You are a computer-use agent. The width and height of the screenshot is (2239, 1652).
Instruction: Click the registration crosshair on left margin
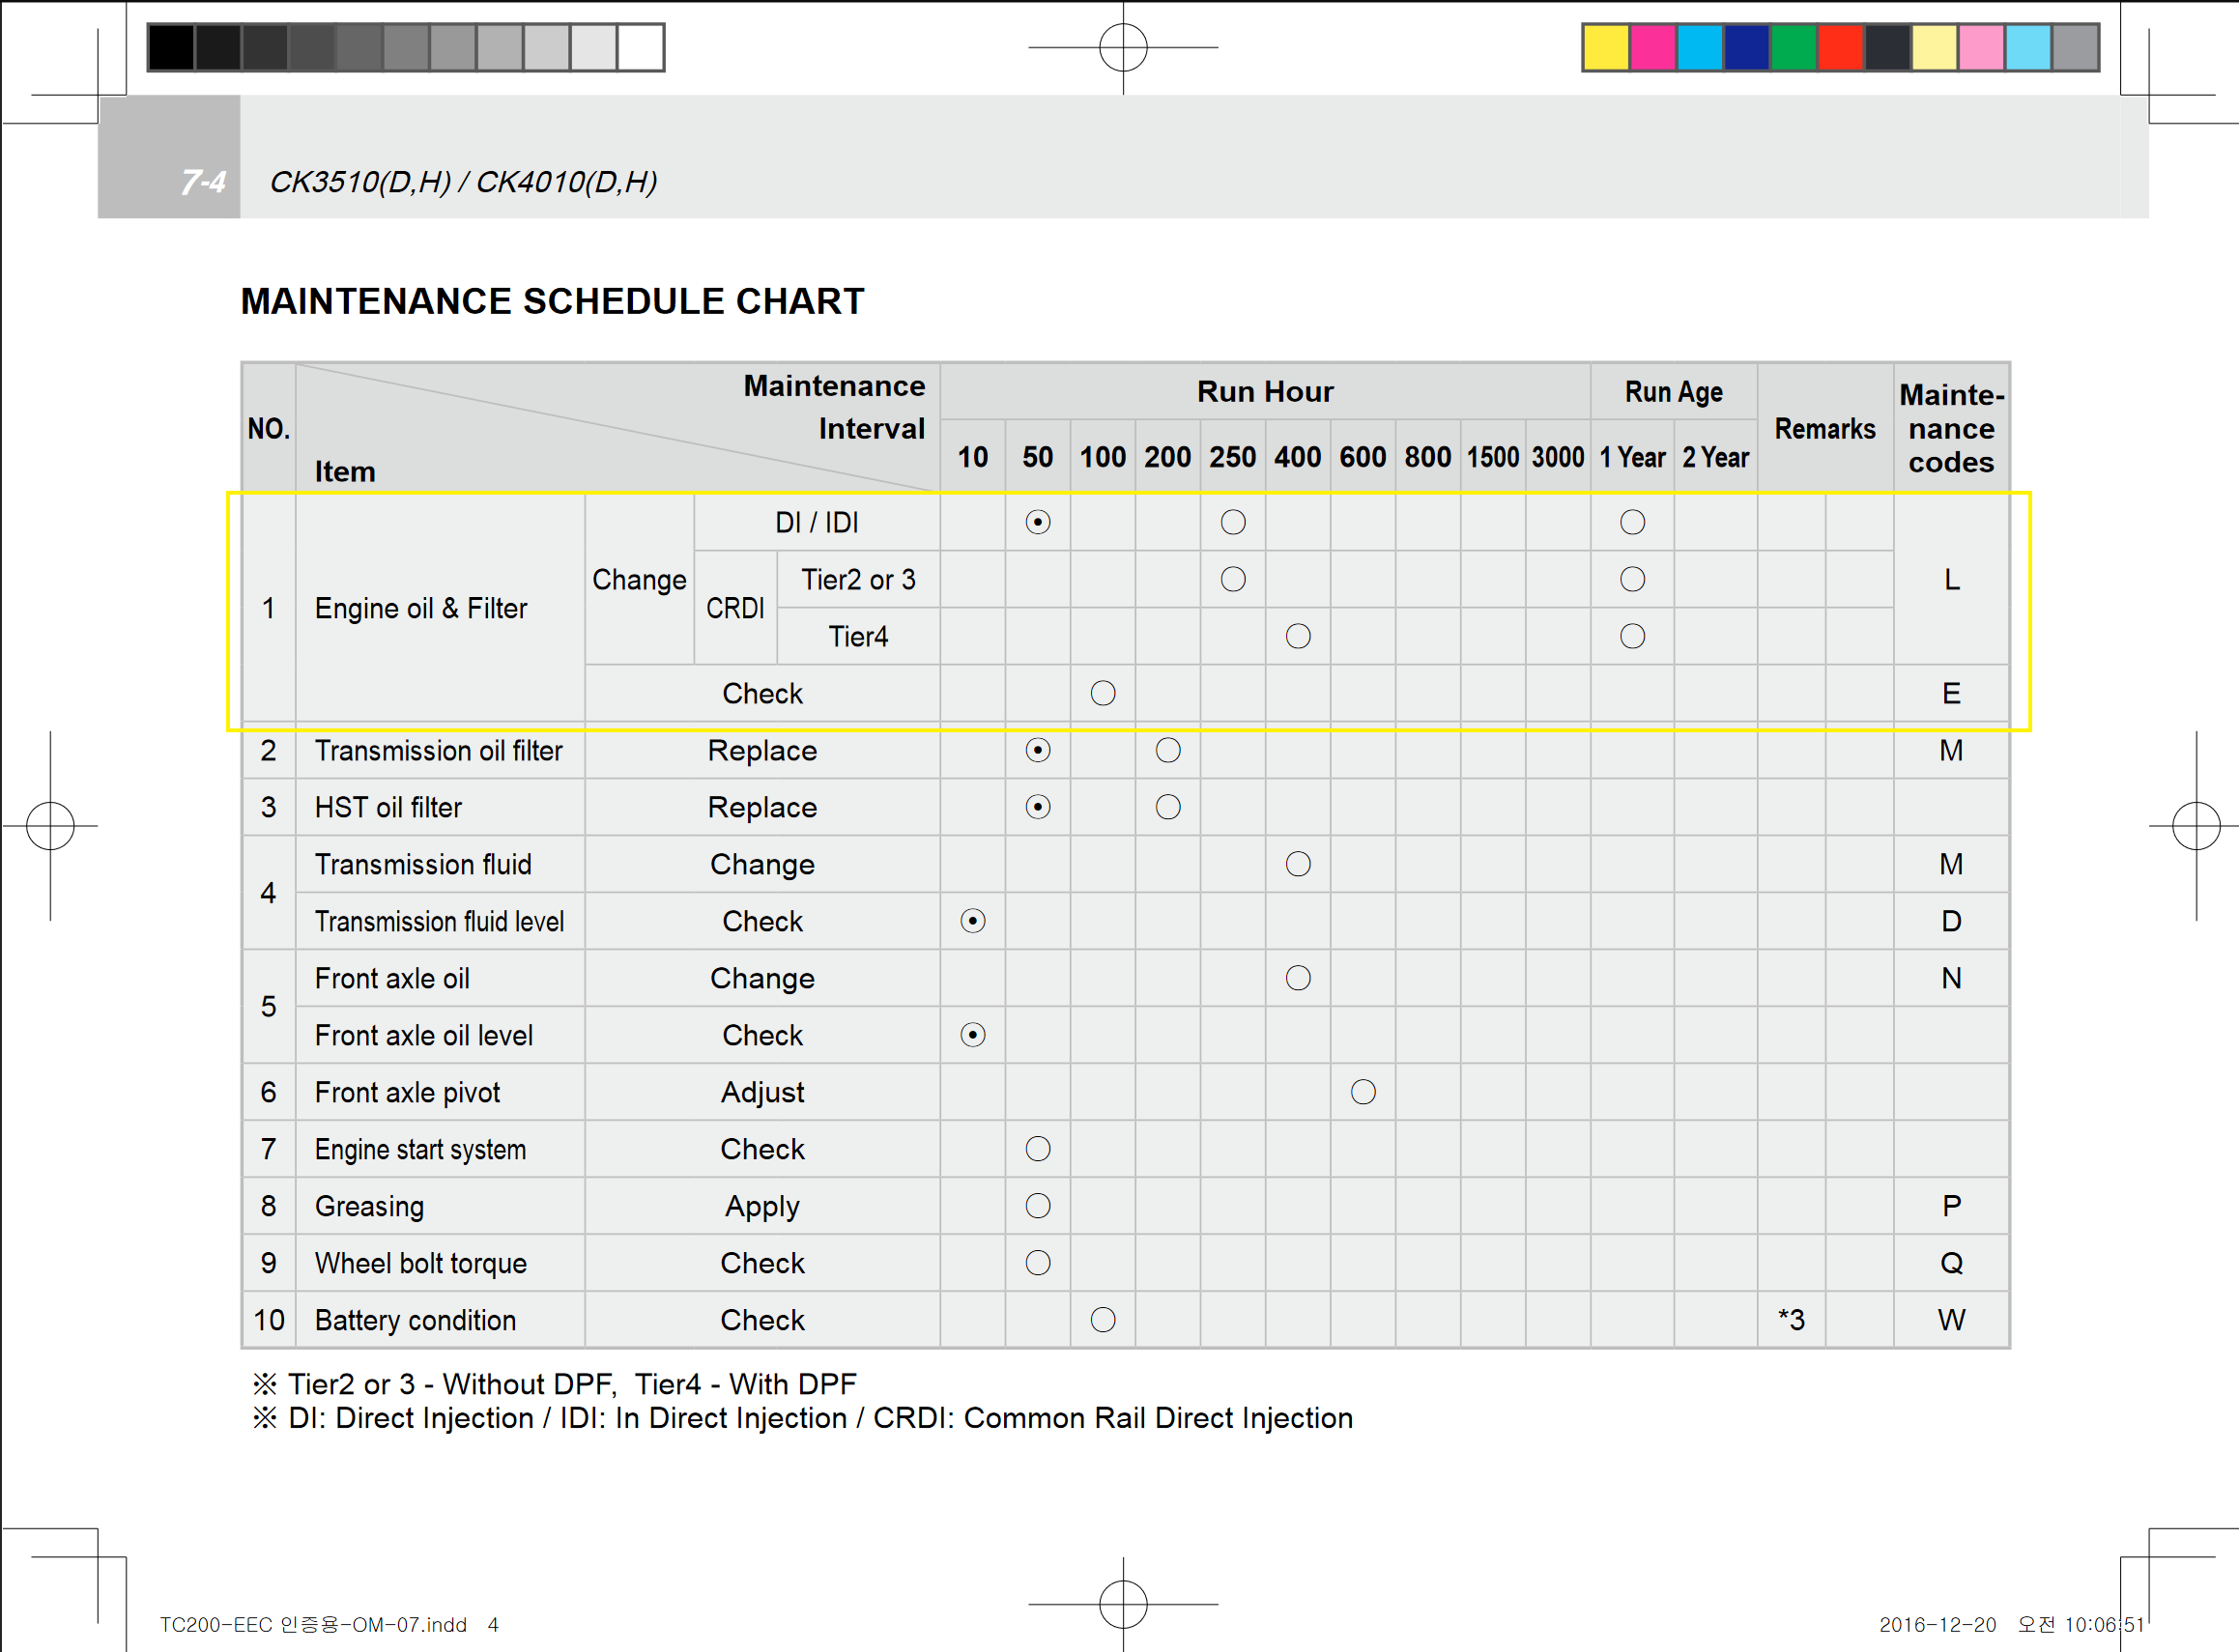pos(50,826)
